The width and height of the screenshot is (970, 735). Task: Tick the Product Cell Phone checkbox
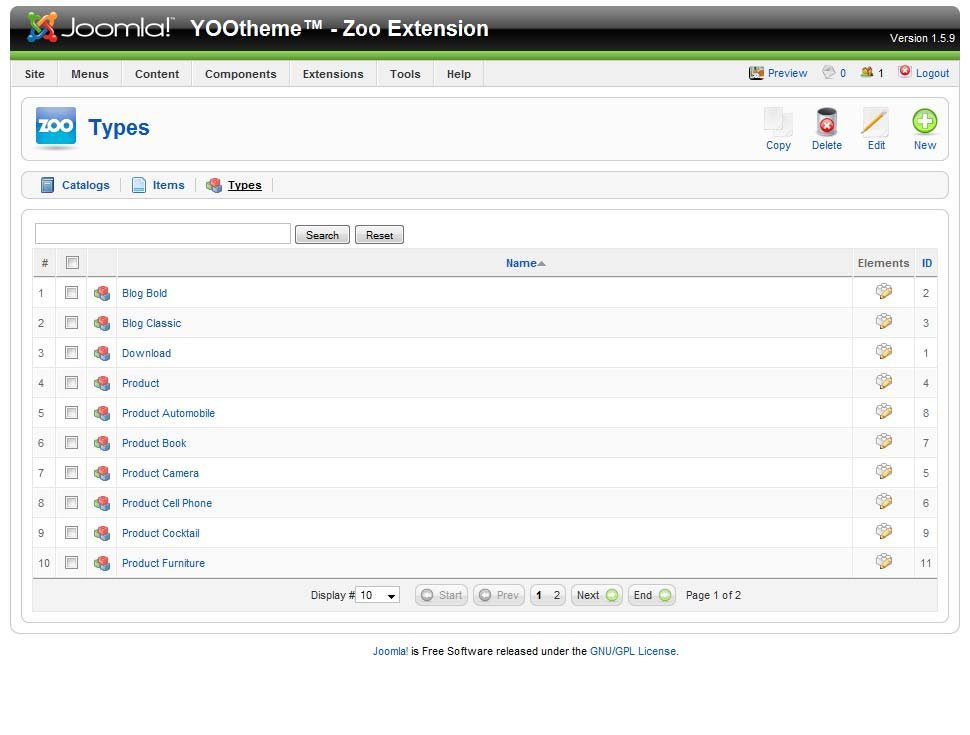click(72, 503)
